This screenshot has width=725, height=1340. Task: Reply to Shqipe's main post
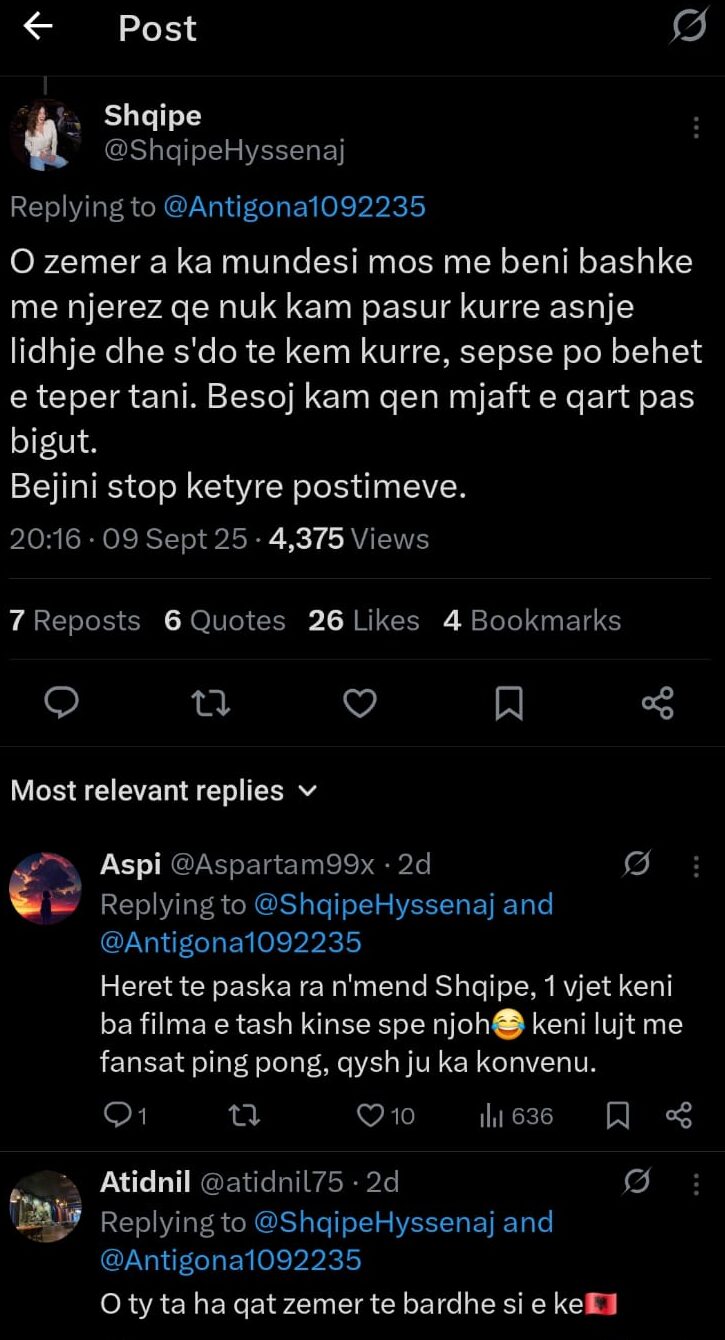click(x=62, y=704)
